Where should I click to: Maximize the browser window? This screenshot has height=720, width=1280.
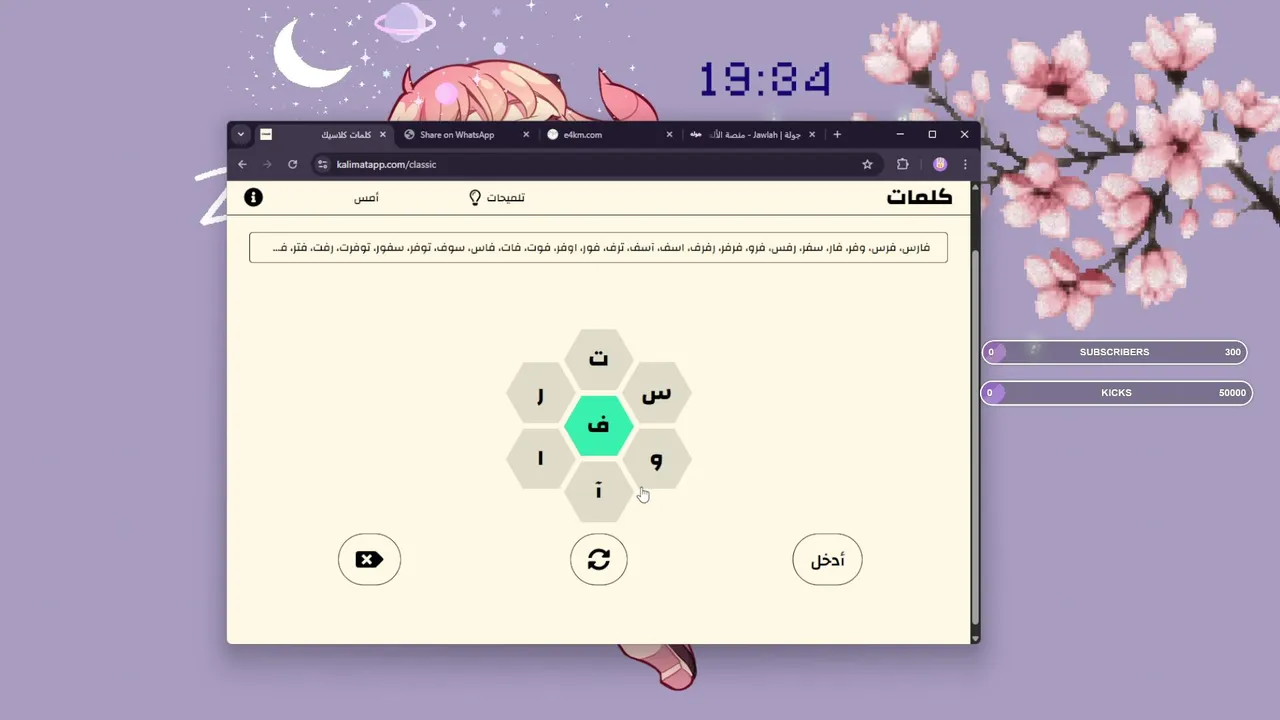[x=932, y=134]
